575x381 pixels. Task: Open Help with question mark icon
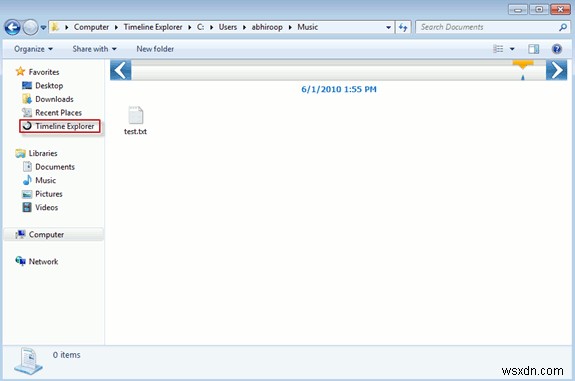click(557, 49)
